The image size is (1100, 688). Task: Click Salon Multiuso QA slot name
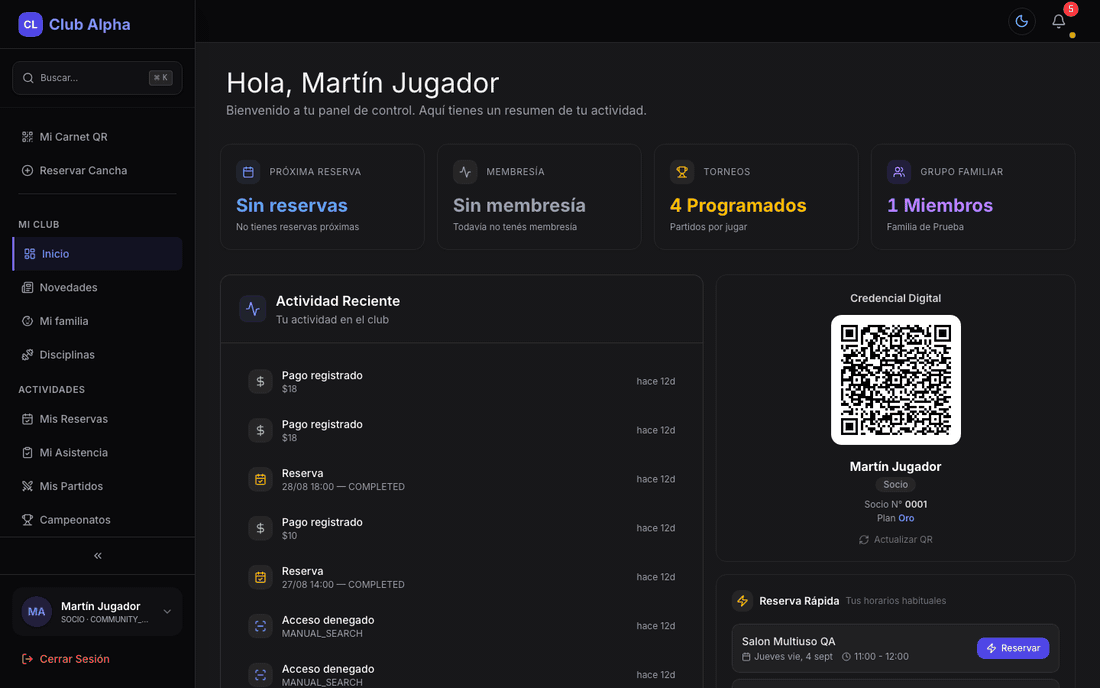(789, 641)
